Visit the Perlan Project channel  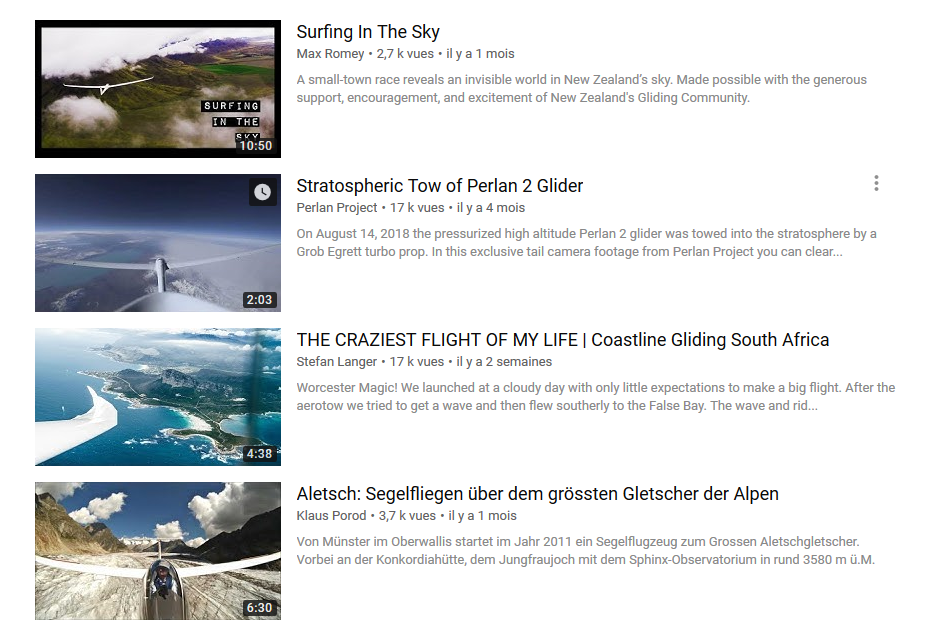pyautogui.click(x=337, y=208)
